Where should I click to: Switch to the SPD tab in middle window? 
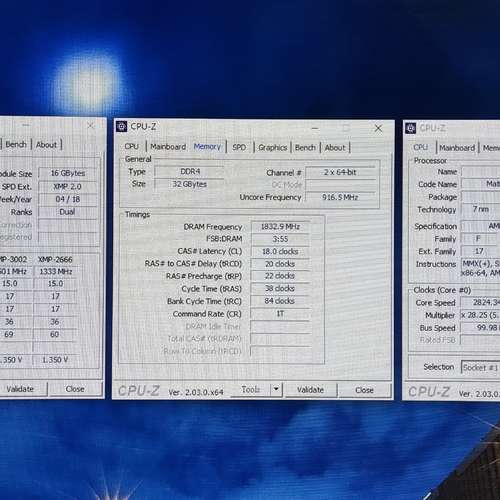click(x=239, y=147)
